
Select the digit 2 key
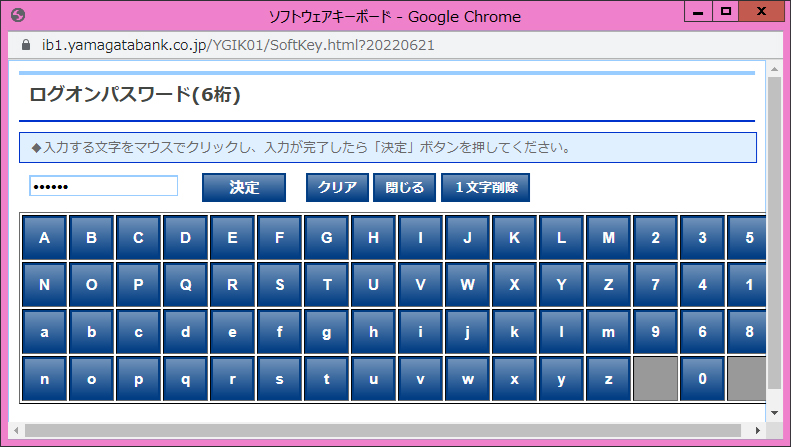(655, 238)
